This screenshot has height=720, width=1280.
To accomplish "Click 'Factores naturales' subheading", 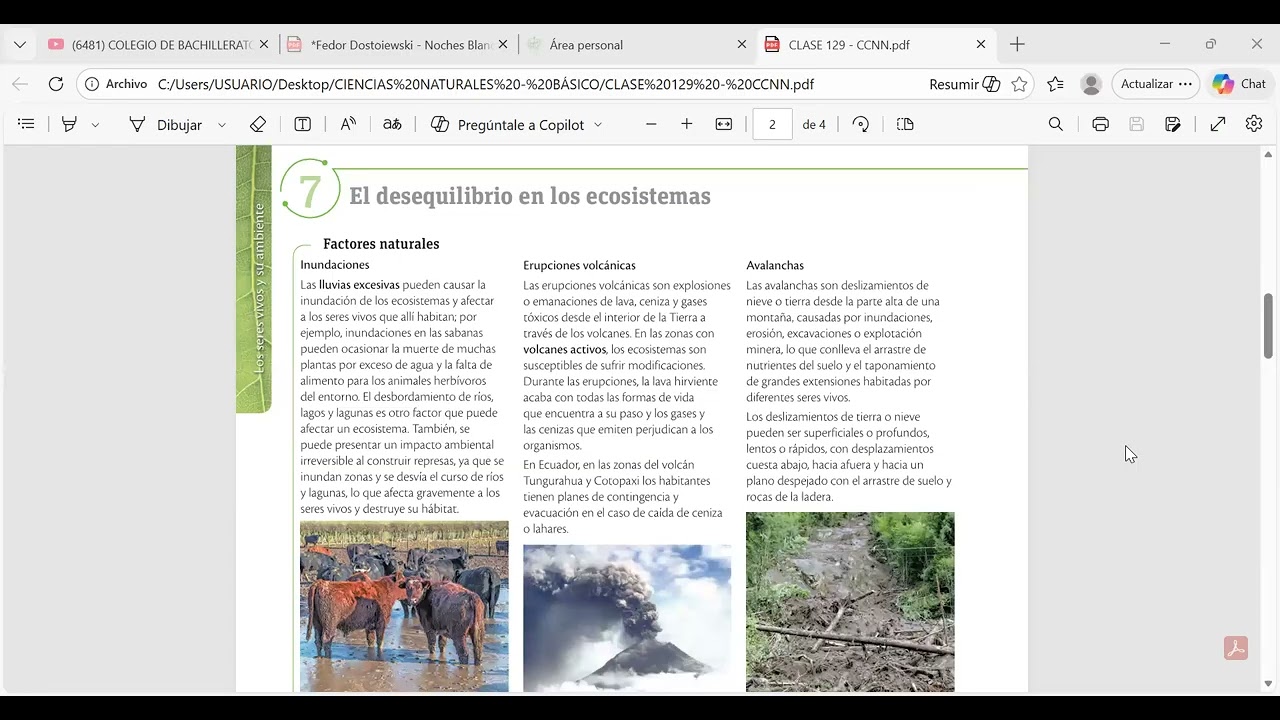I will (x=381, y=244).
